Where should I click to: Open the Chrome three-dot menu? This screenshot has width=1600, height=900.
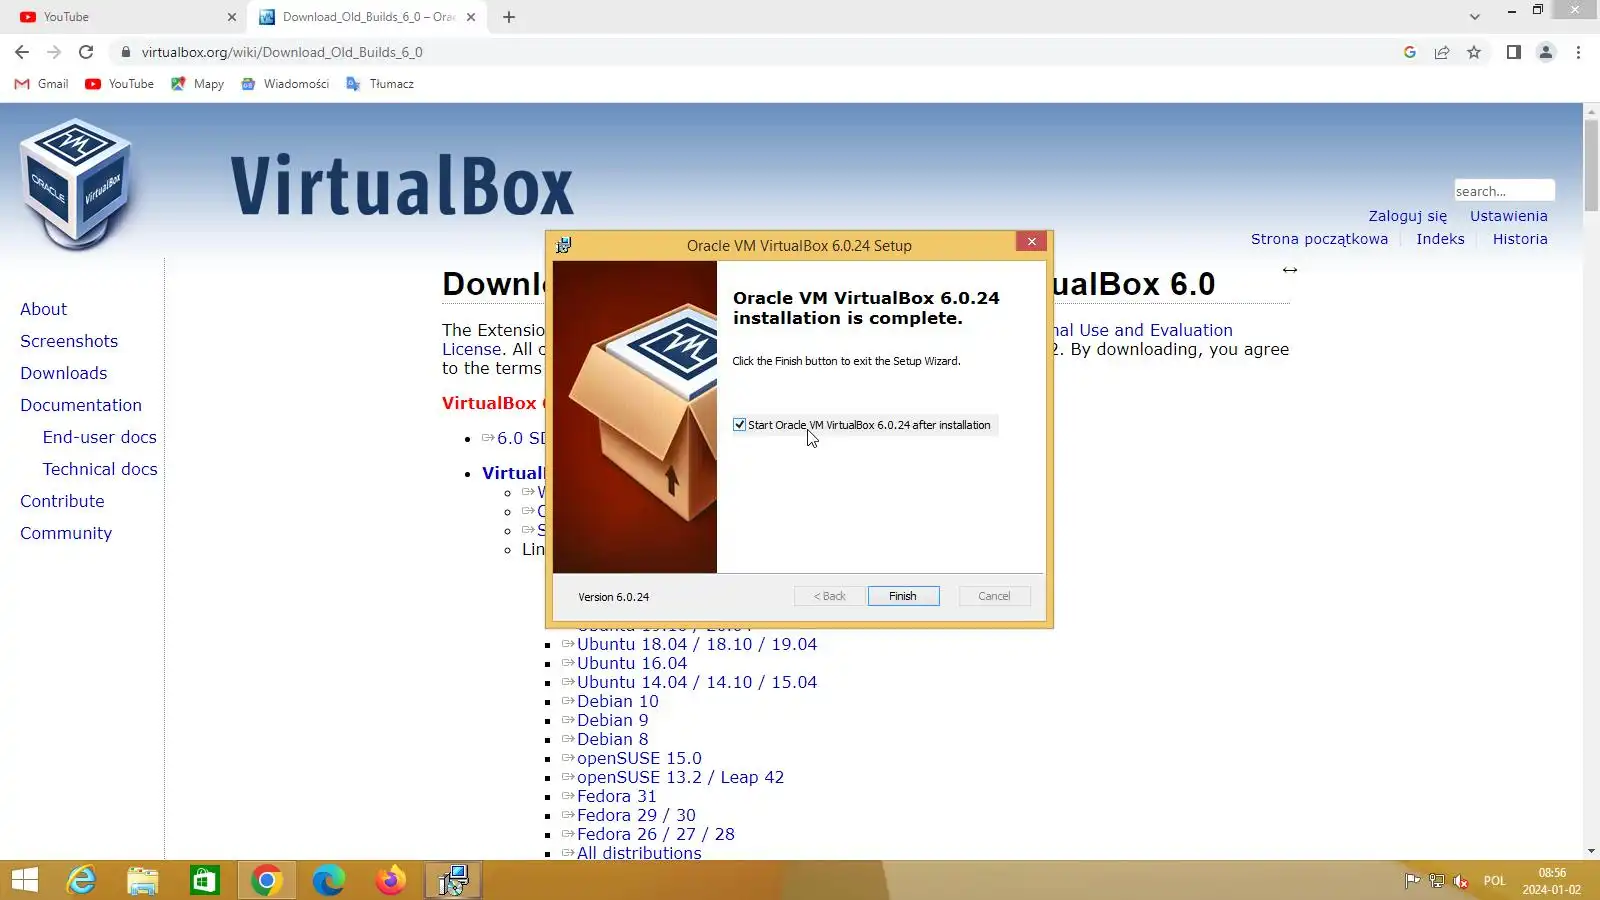[1578, 52]
